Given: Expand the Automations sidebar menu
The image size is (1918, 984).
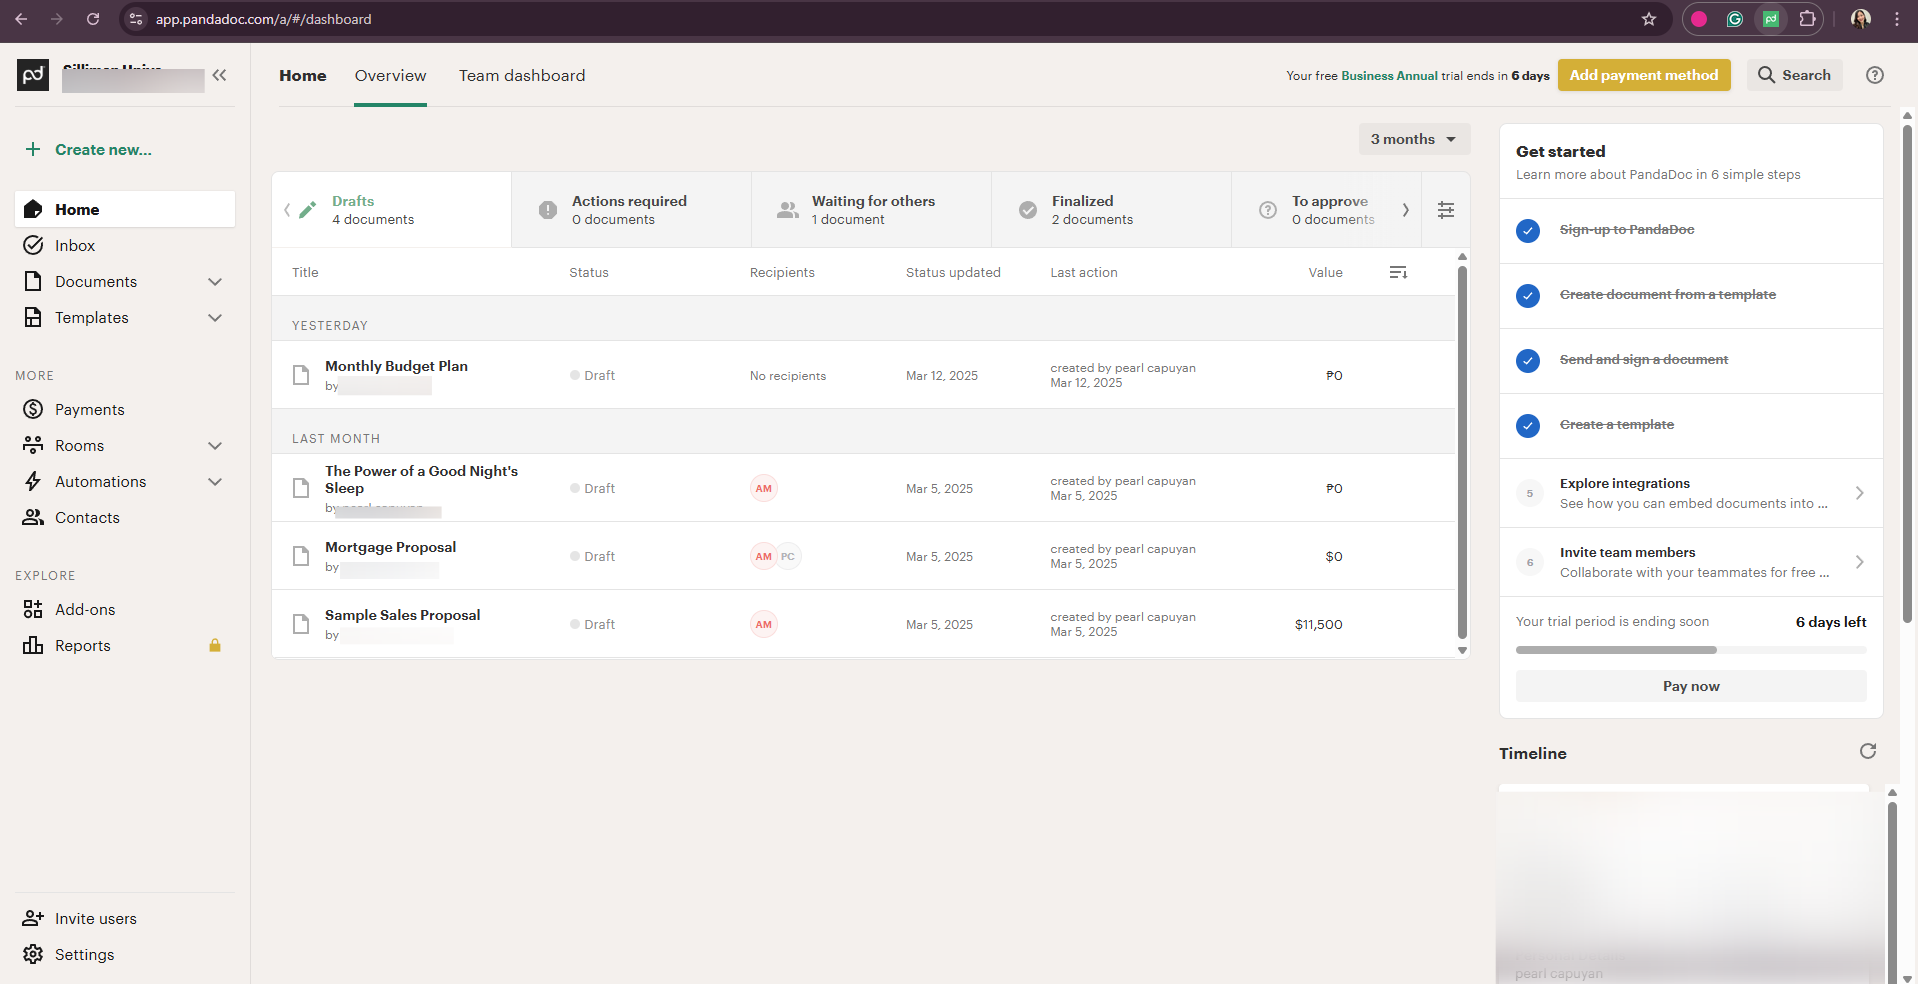Looking at the screenshot, I should pyautogui.click(x=214, y=482).
